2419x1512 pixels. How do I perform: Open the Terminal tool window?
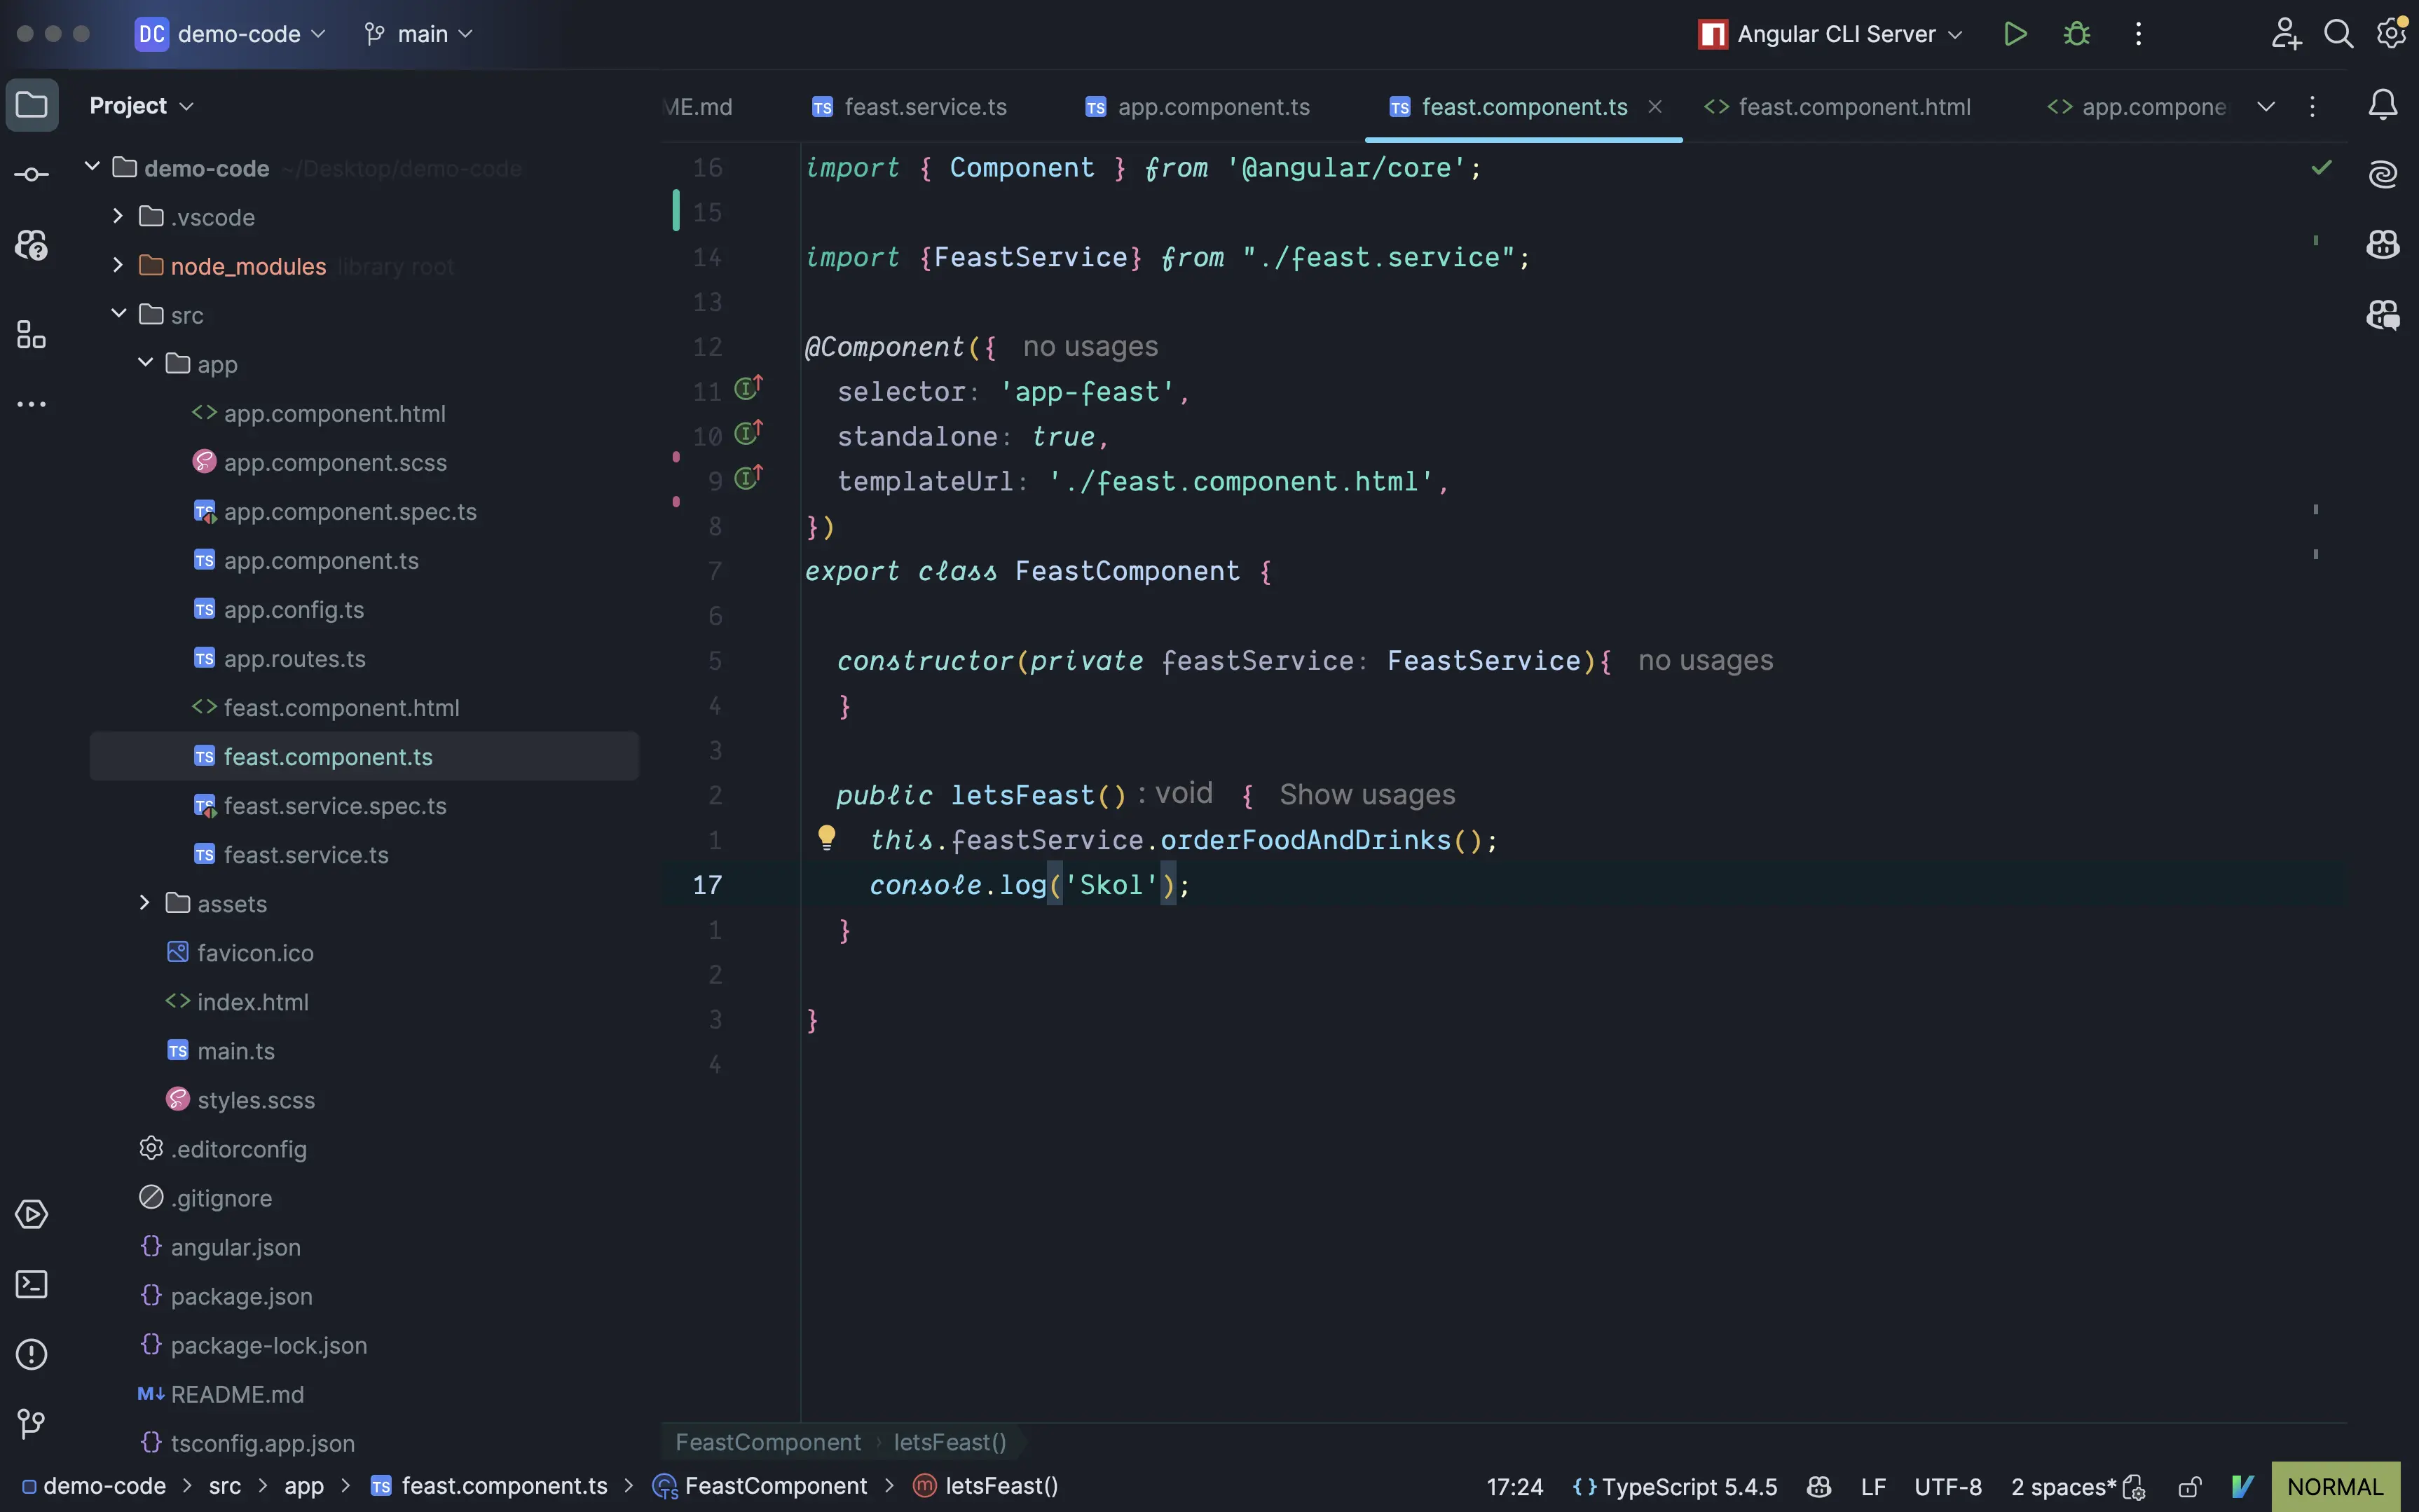(x=32, y=1284)
